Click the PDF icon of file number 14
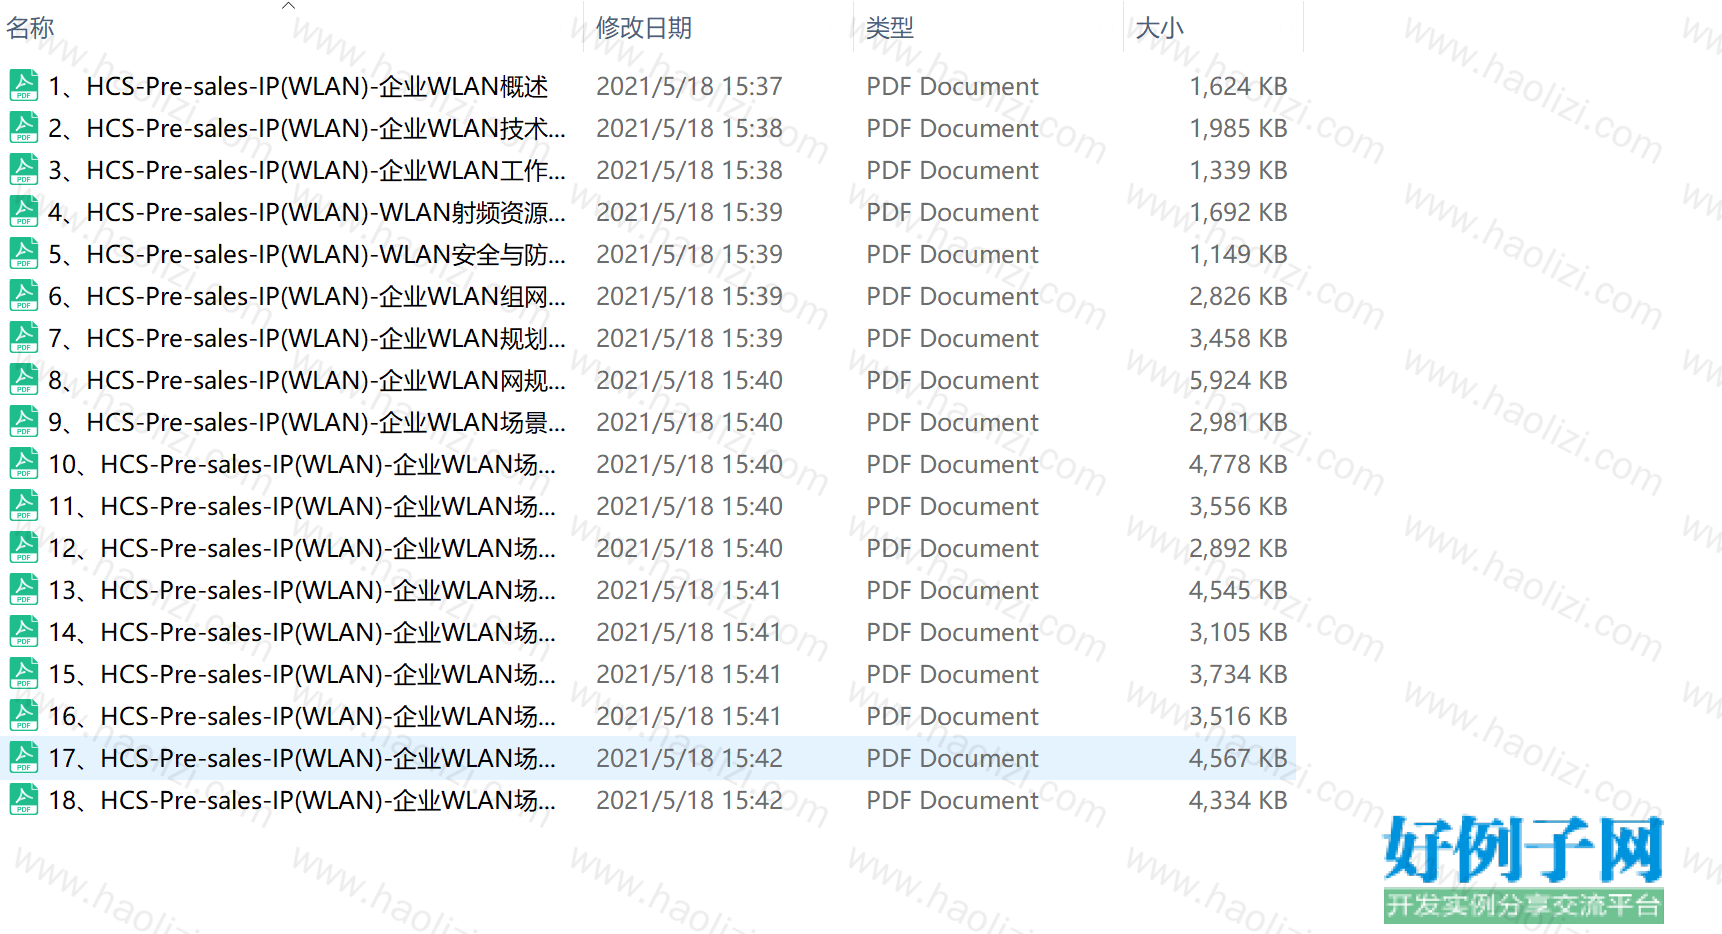 [24, 632]
